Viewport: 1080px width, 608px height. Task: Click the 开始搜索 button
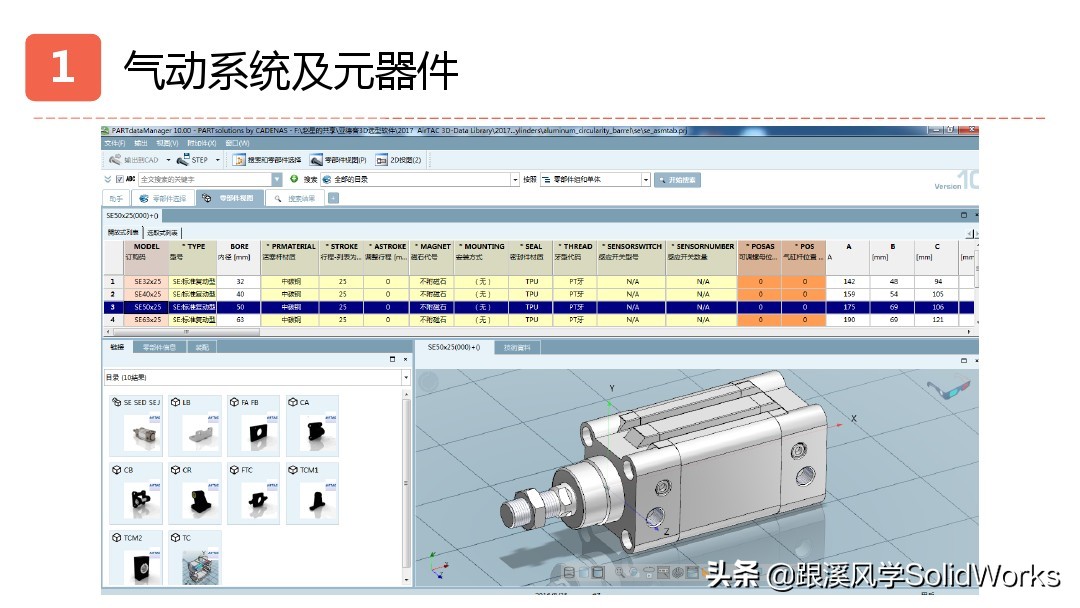click(x=678, y=179)
